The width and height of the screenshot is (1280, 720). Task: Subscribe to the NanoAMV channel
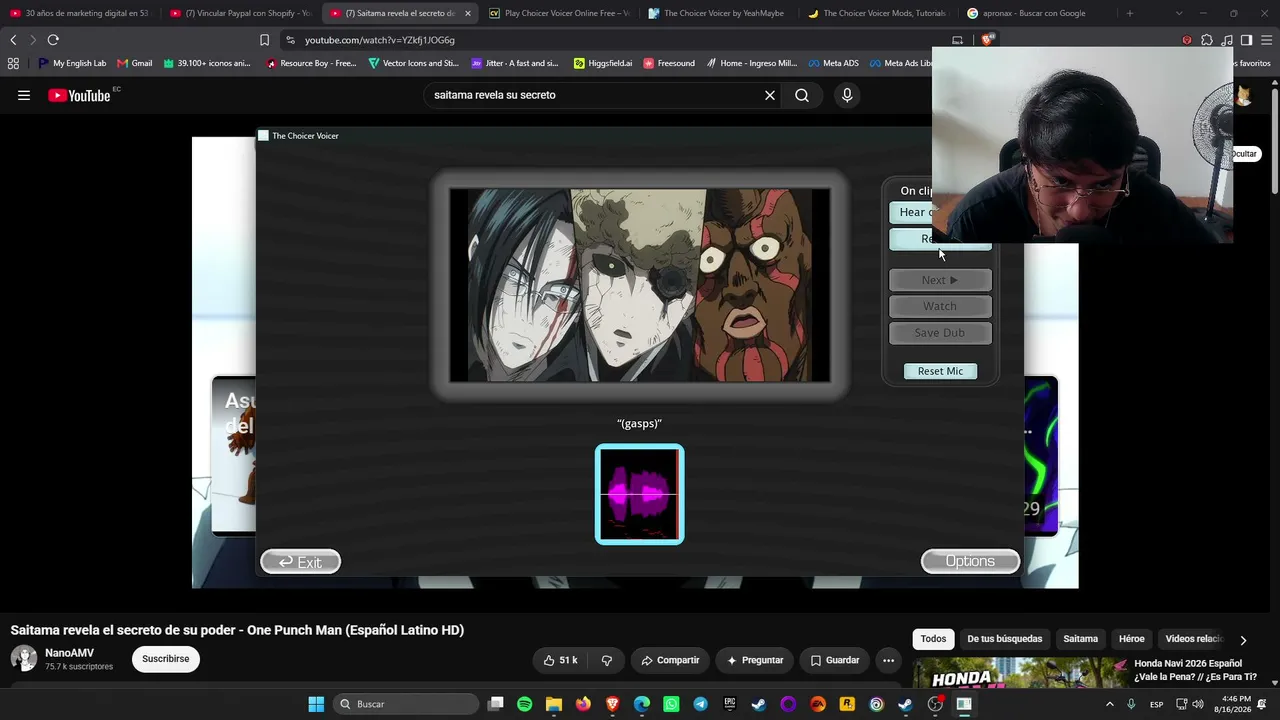(x=166, y=659)
